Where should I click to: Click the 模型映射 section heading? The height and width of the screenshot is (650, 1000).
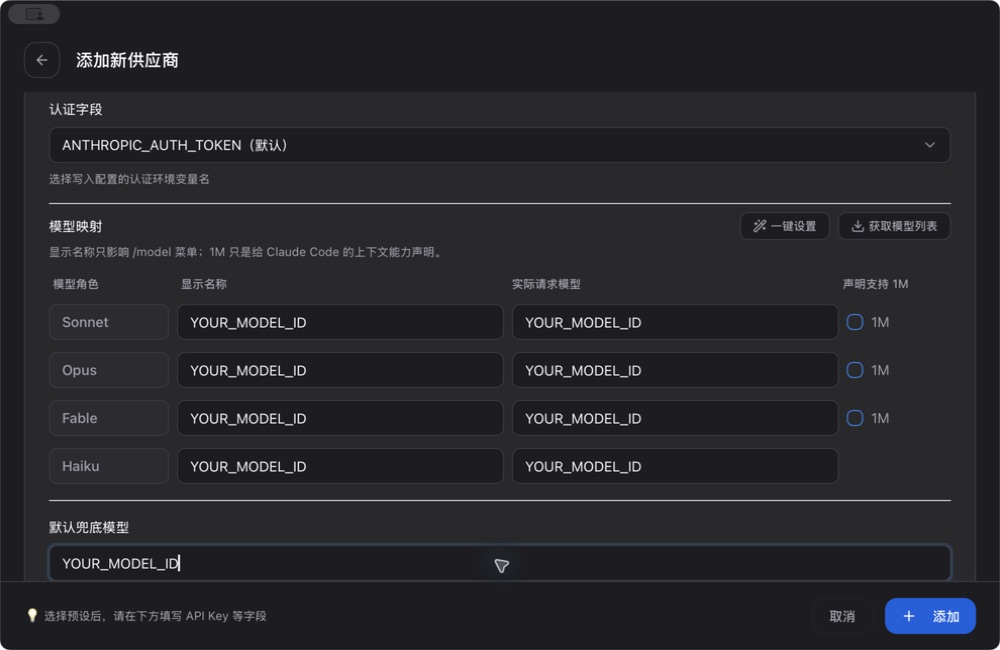75,226
